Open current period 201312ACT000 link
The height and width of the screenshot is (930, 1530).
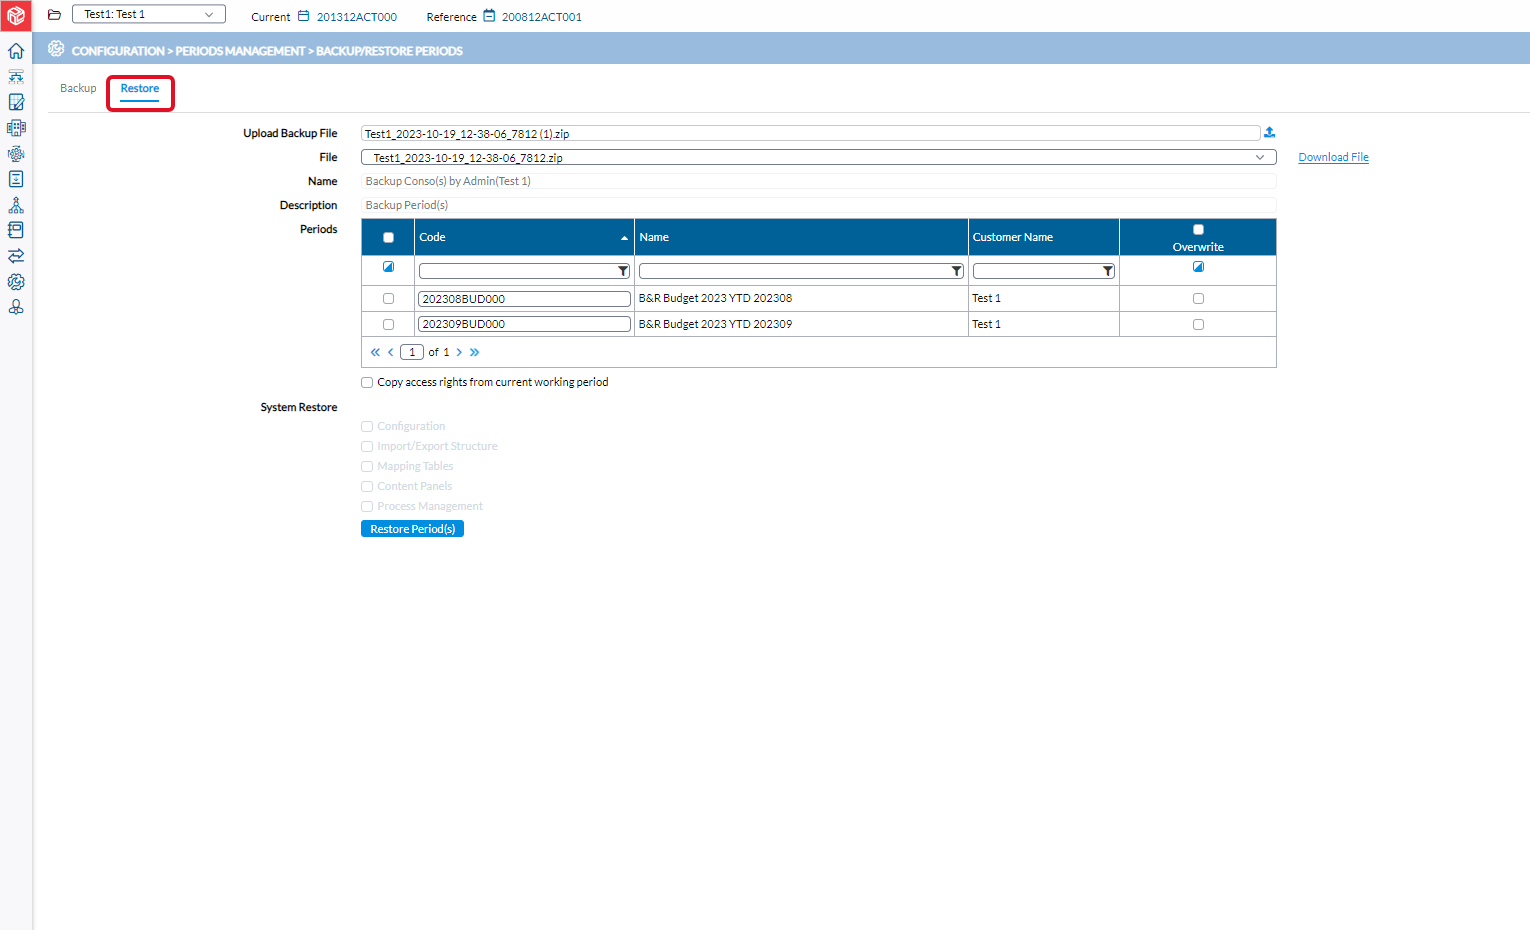click(x=357, y=17)
